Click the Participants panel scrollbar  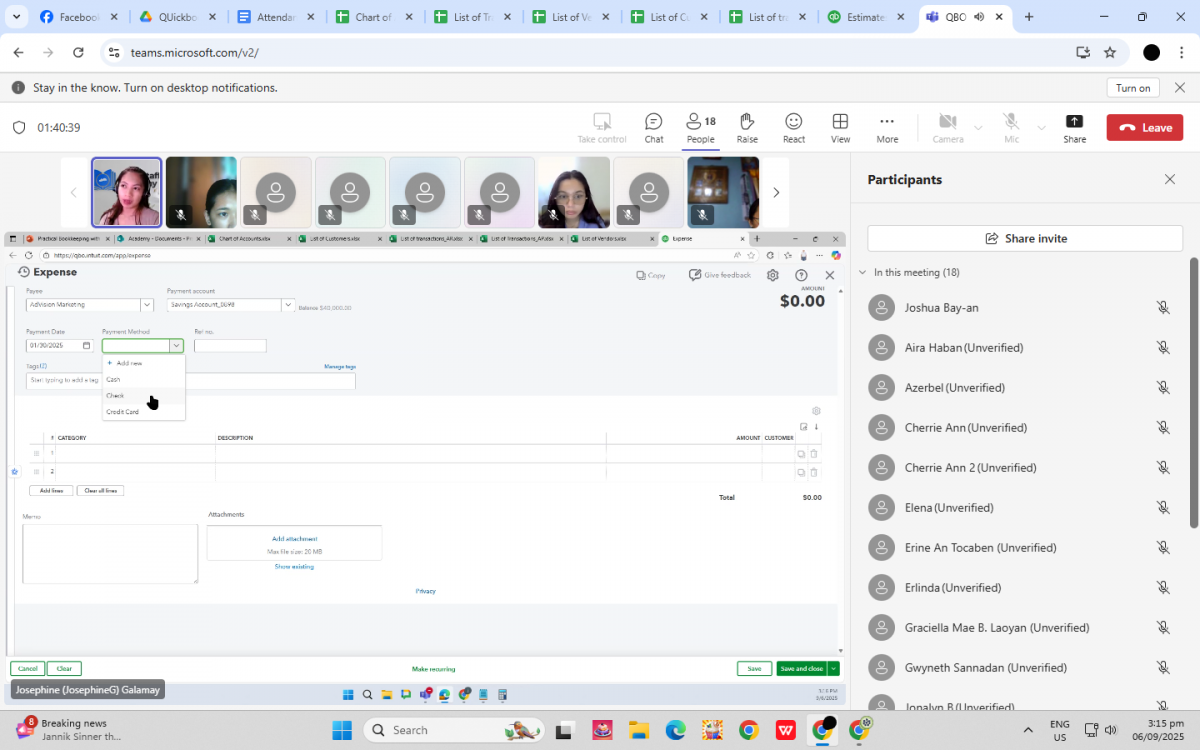[x=1193, y=390]
